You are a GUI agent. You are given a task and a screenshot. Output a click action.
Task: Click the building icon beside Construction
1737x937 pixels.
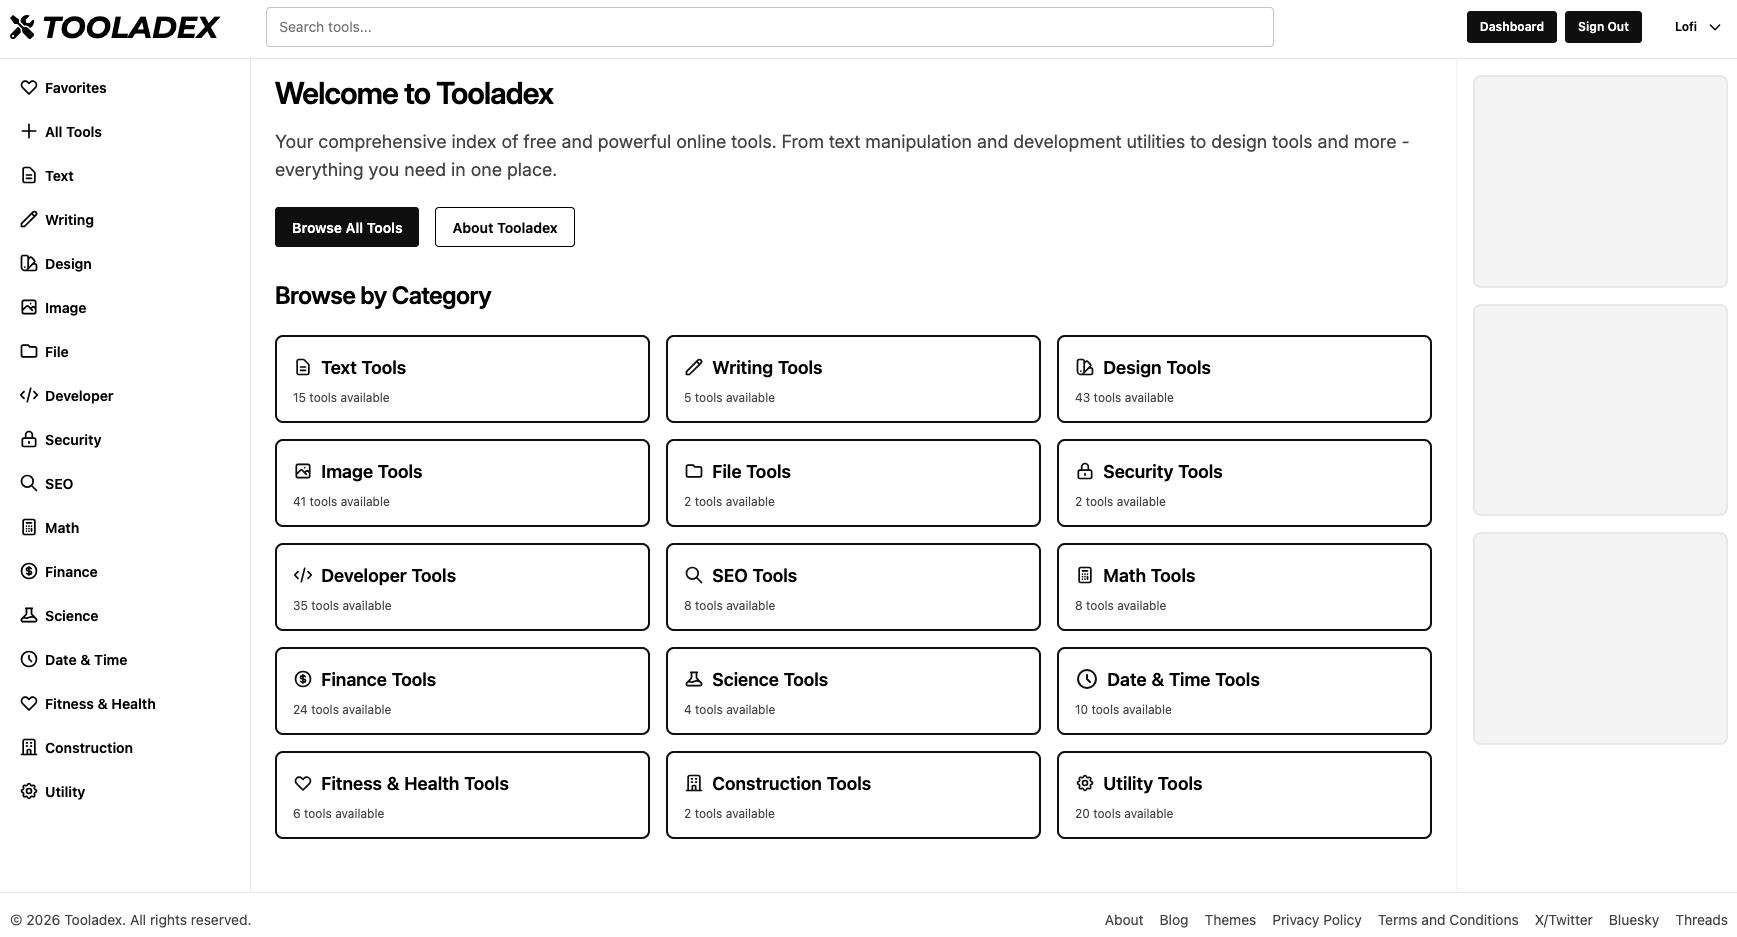coord(29,748)
